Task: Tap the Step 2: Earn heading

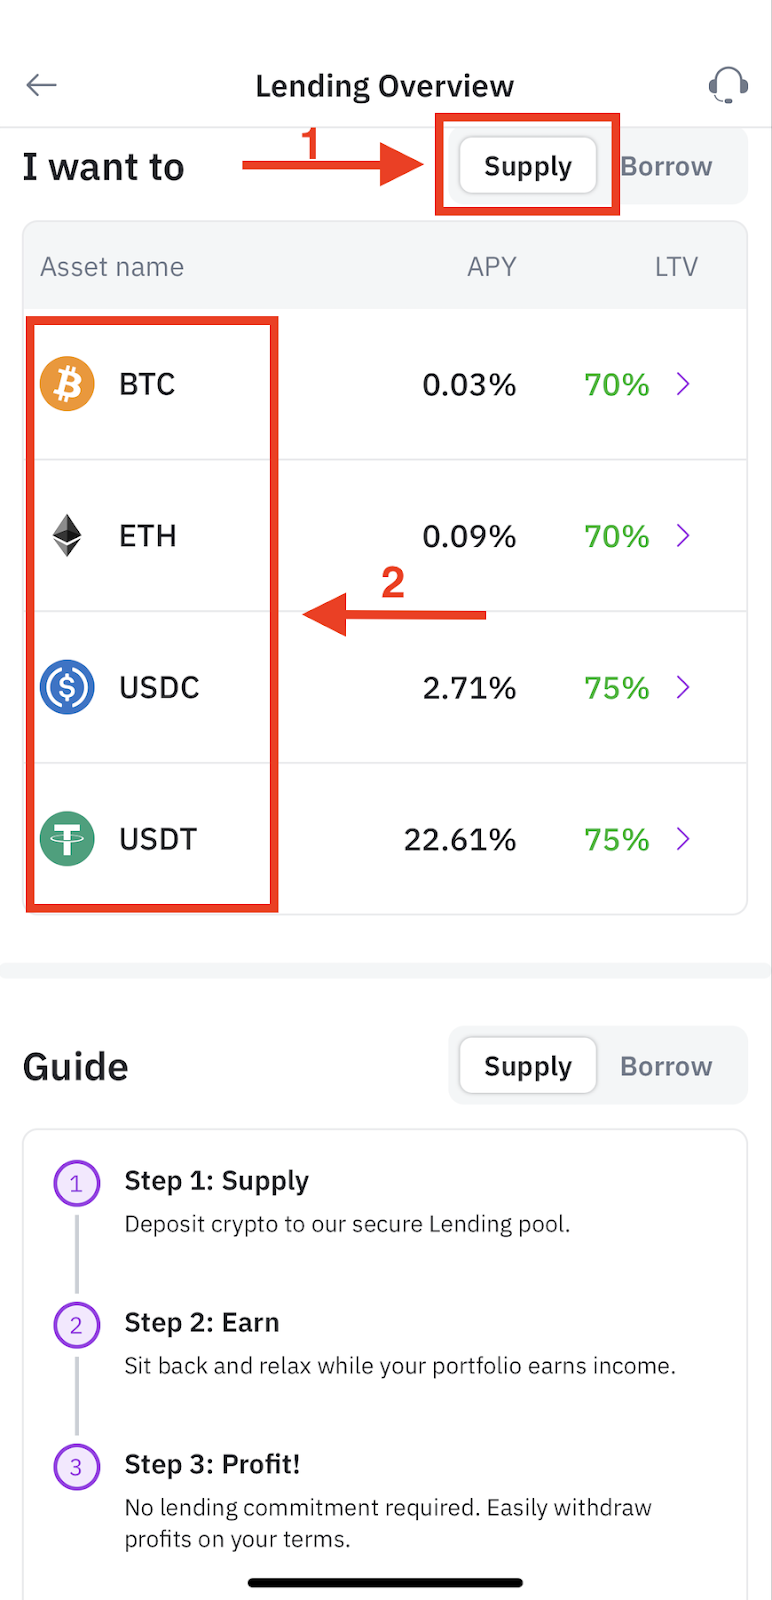Action: pyautogui.click(x=202, y=1323)
